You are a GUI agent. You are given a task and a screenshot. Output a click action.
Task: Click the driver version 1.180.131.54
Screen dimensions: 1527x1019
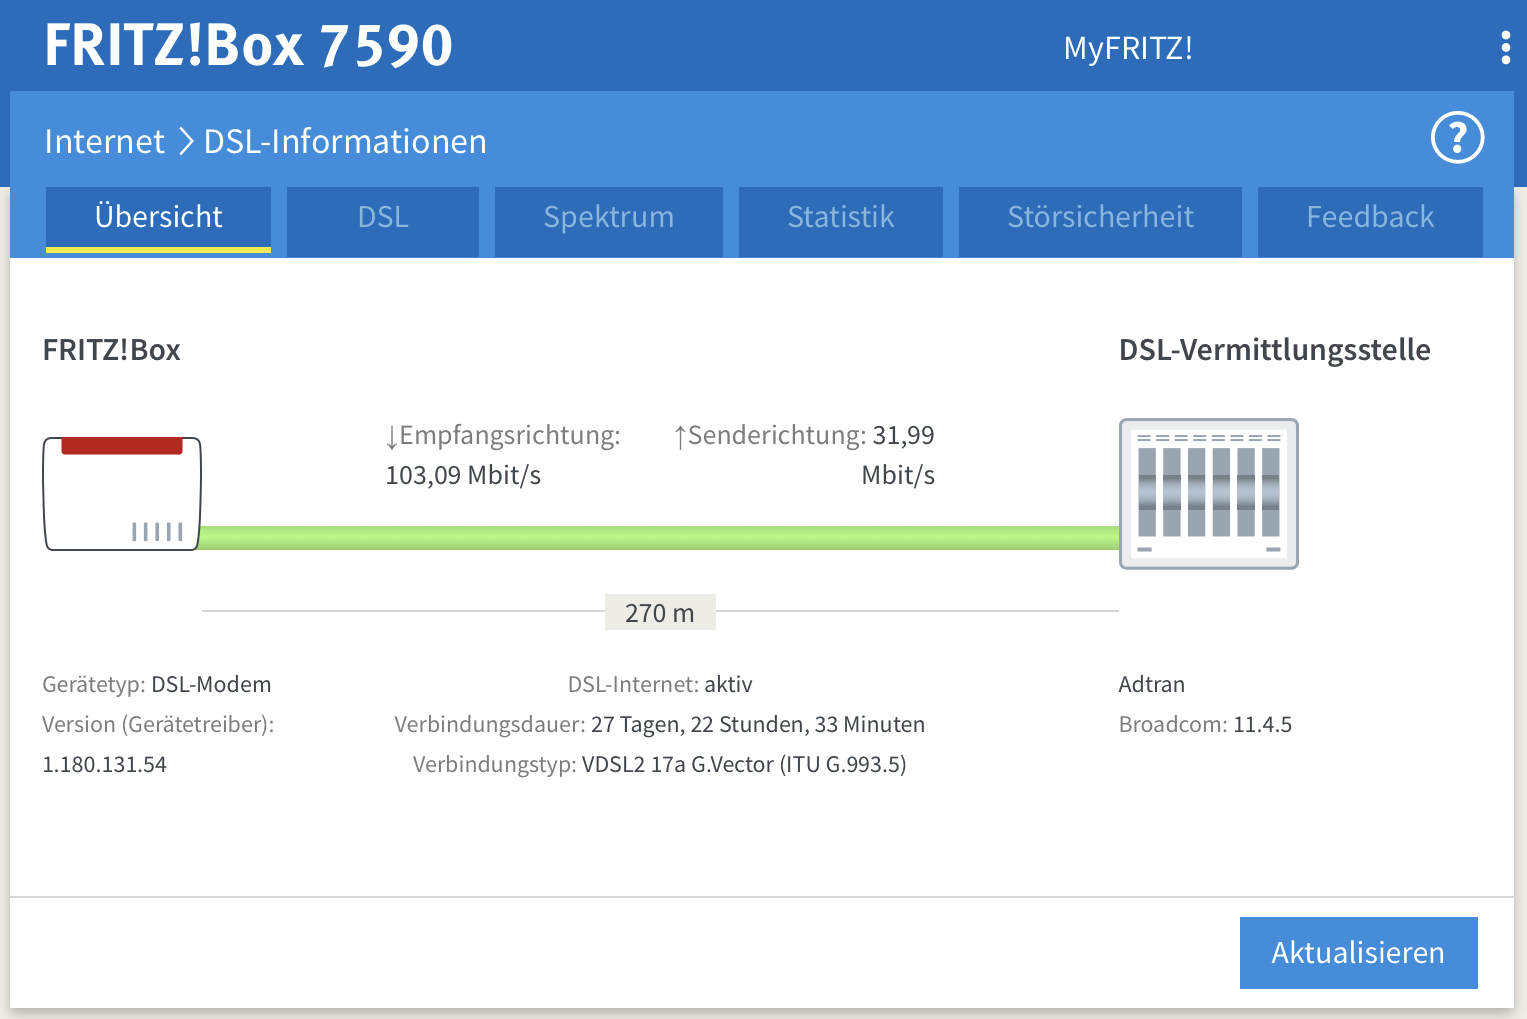pyautogui.click(x=104, y=765)
